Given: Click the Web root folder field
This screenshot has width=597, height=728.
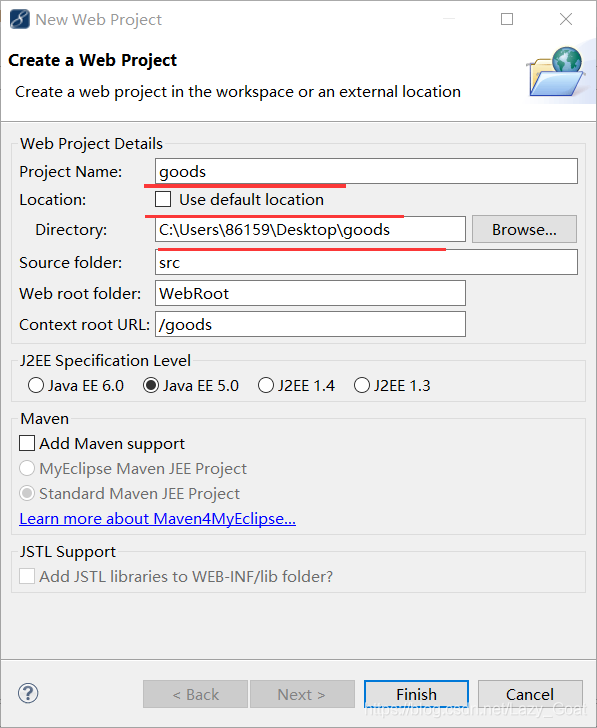Looking at the screenshot, I should (x=310, y=293).
